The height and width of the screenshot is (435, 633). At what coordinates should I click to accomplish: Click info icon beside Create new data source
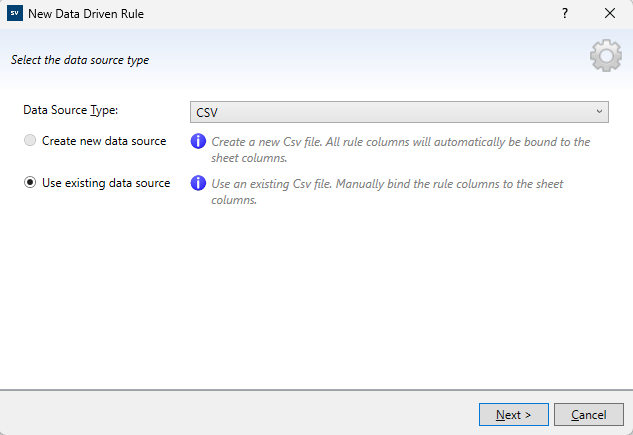(198, 142)
